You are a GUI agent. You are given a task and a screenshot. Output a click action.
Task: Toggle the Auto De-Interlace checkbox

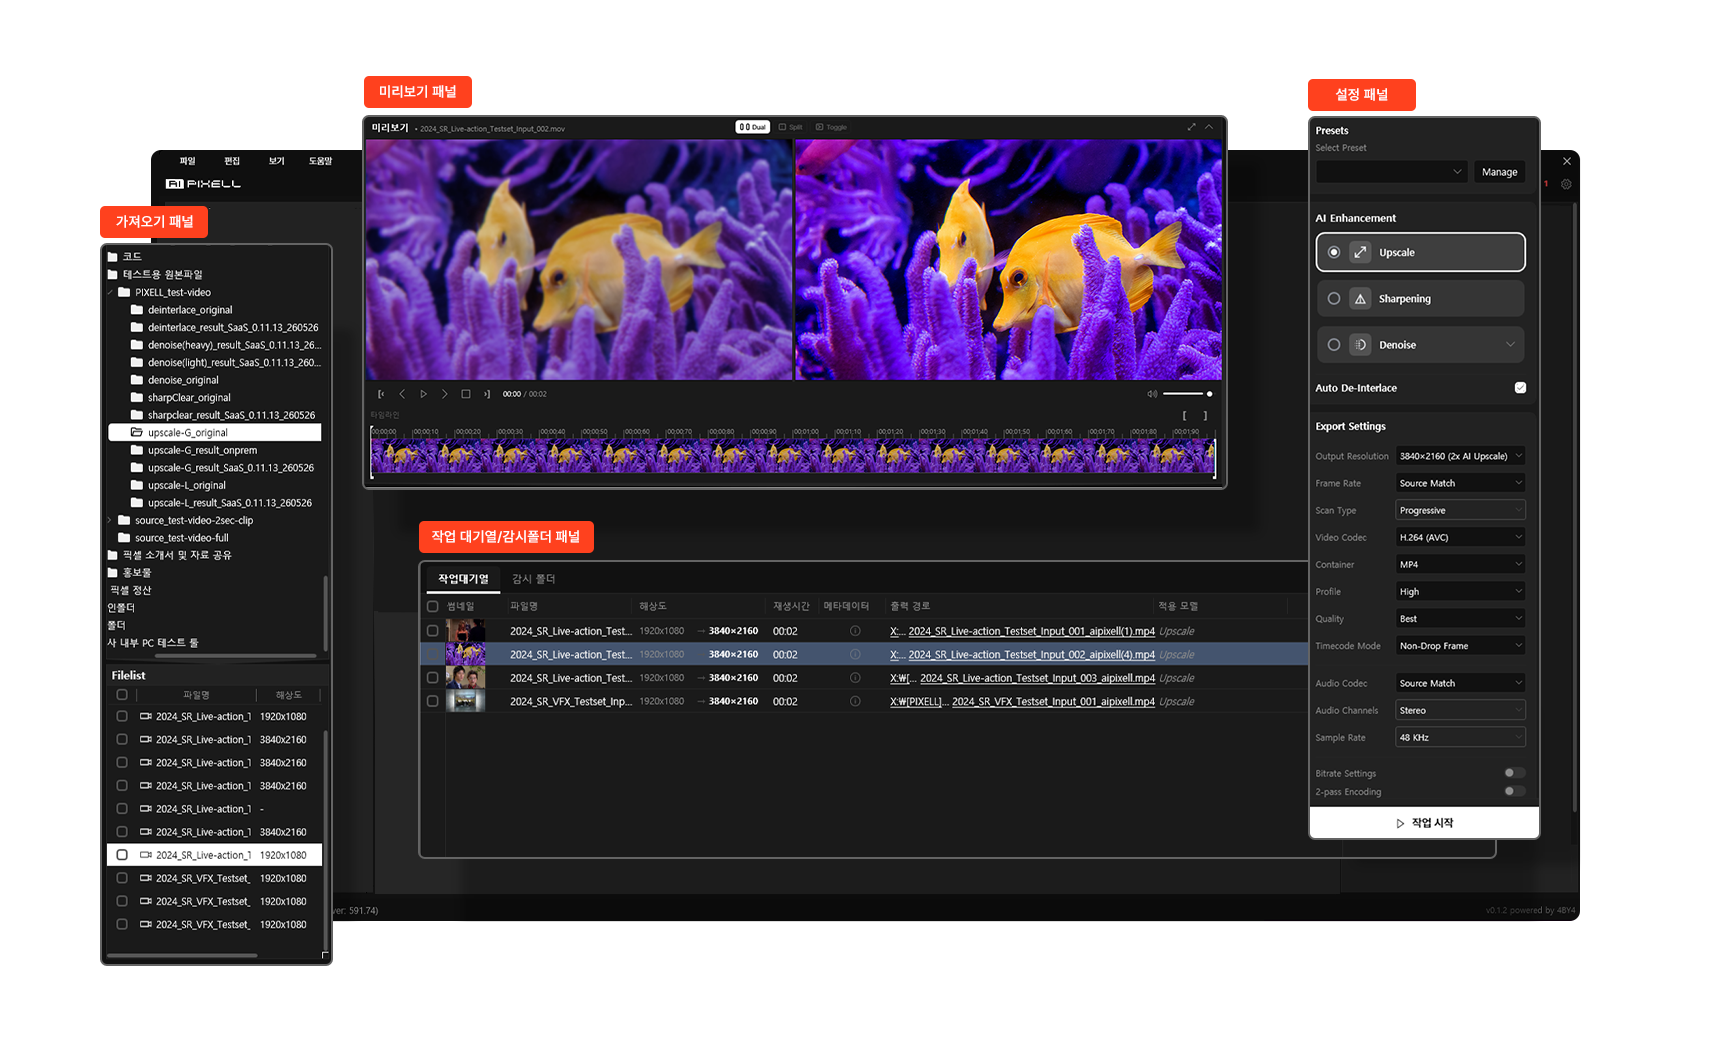(x=1520, y=388)
